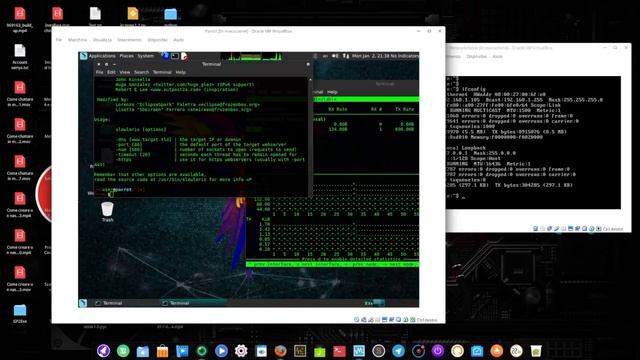Open the purple arrow app in dock
640x360 pixels.
tap(103, 351)
